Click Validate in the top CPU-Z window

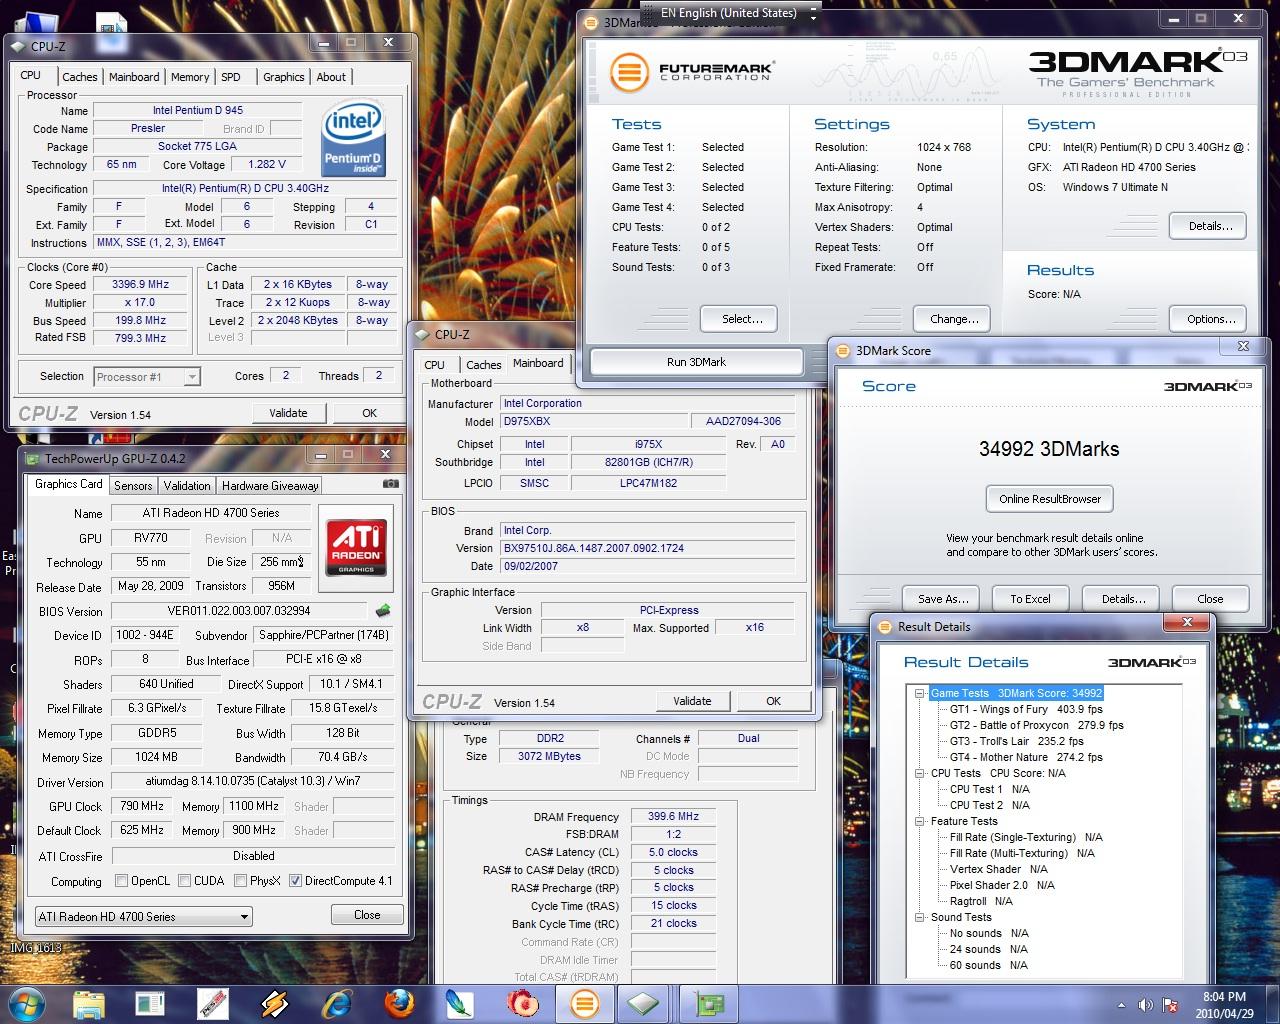click(288, 413)
